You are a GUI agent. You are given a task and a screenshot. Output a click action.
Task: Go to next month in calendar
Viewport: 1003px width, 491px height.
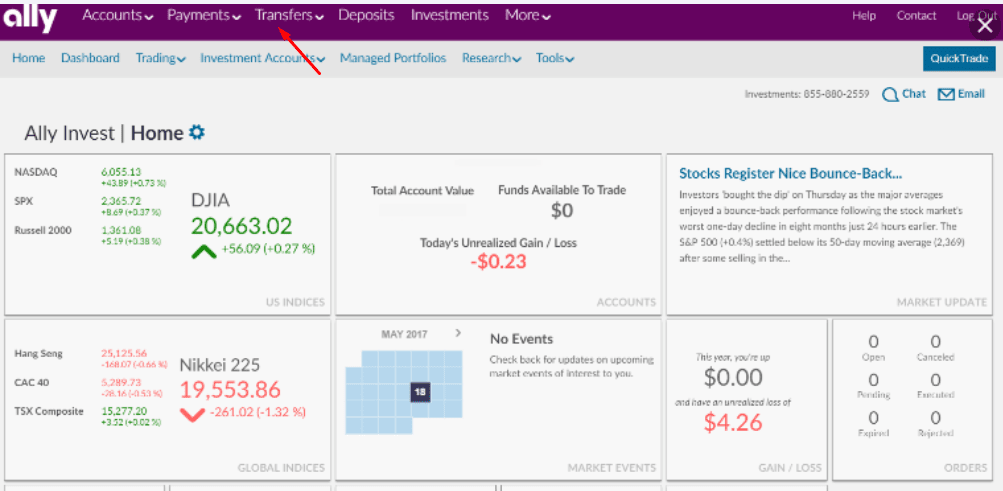click(457, 333)
